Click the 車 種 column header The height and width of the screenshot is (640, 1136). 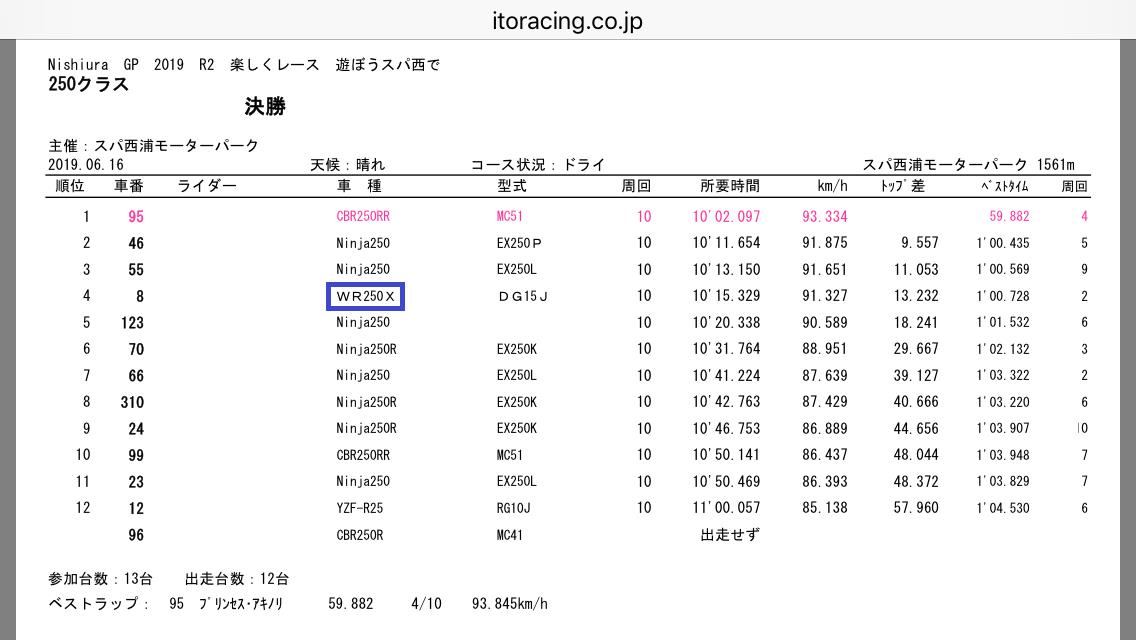click(359, 186)
